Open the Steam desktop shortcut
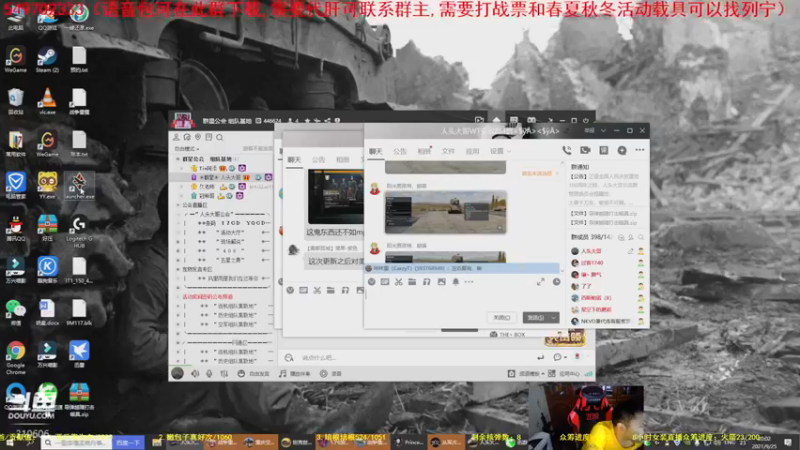800x450 pixels. [x=47, y=61]
